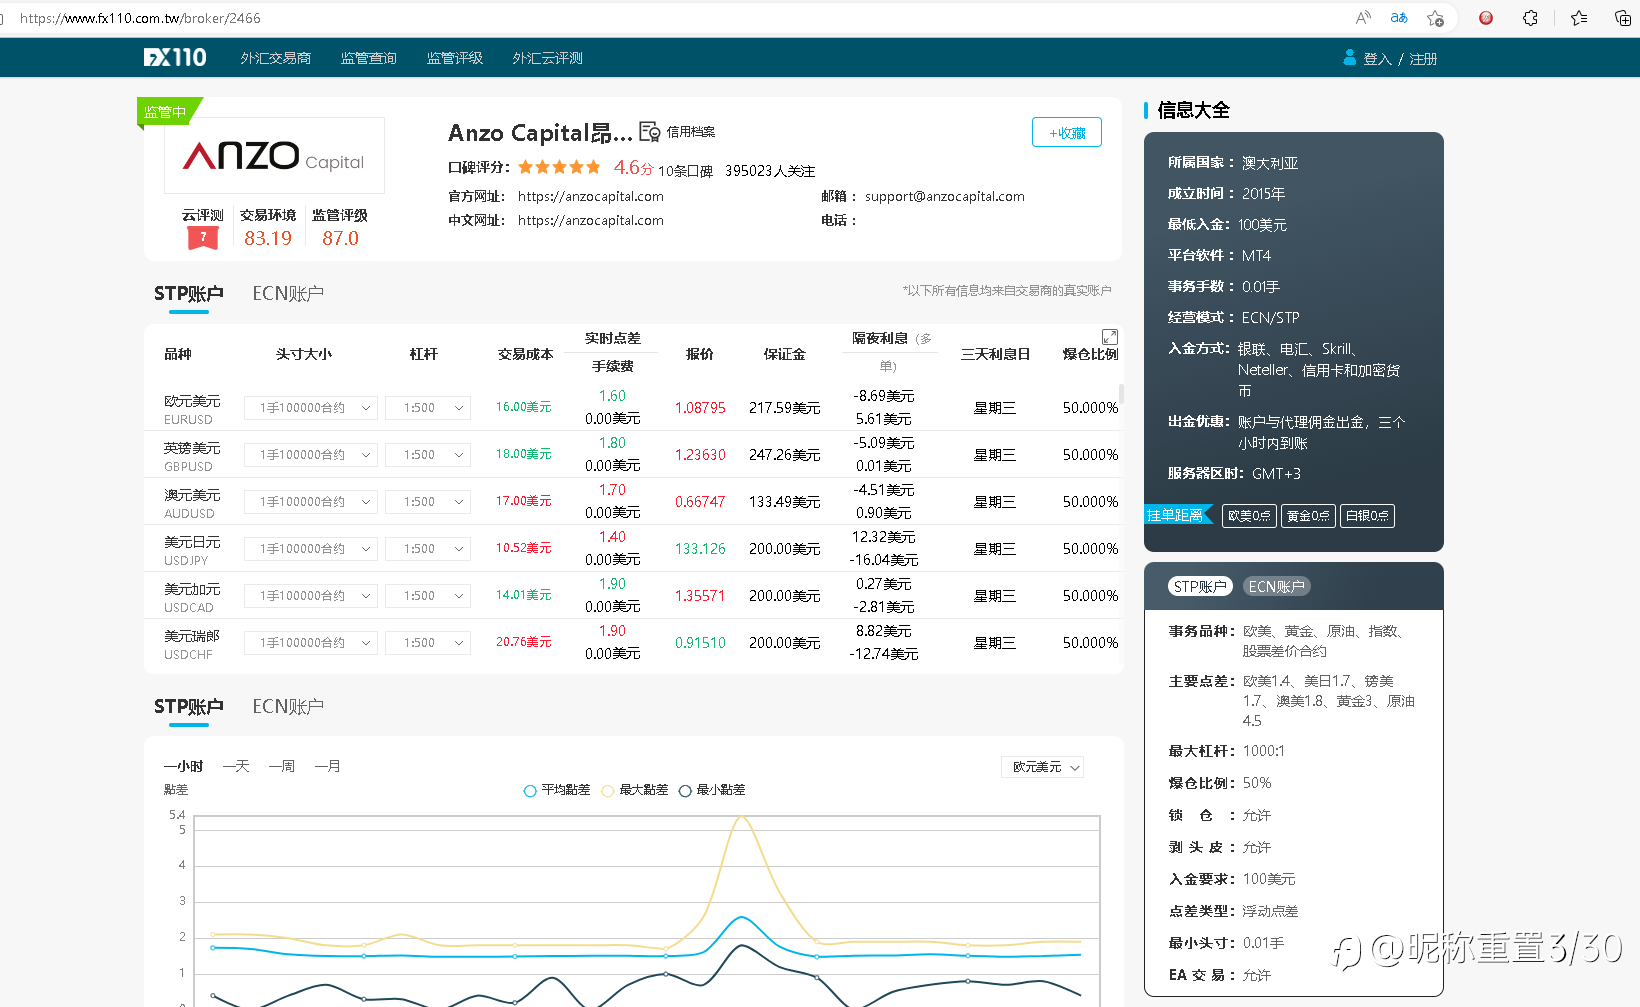The image size is (1640, 1007).
Task: Toggle the 平均點差 chart legend series
Action: click(x=557, y=790)
